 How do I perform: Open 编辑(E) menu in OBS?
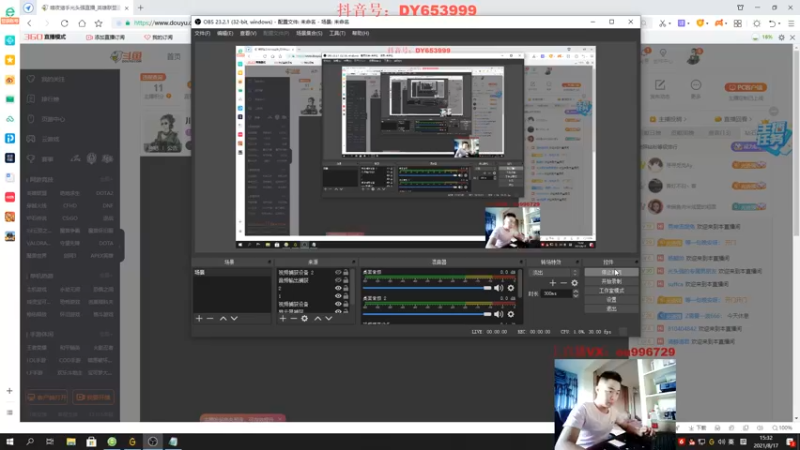[x=225, y=33]
